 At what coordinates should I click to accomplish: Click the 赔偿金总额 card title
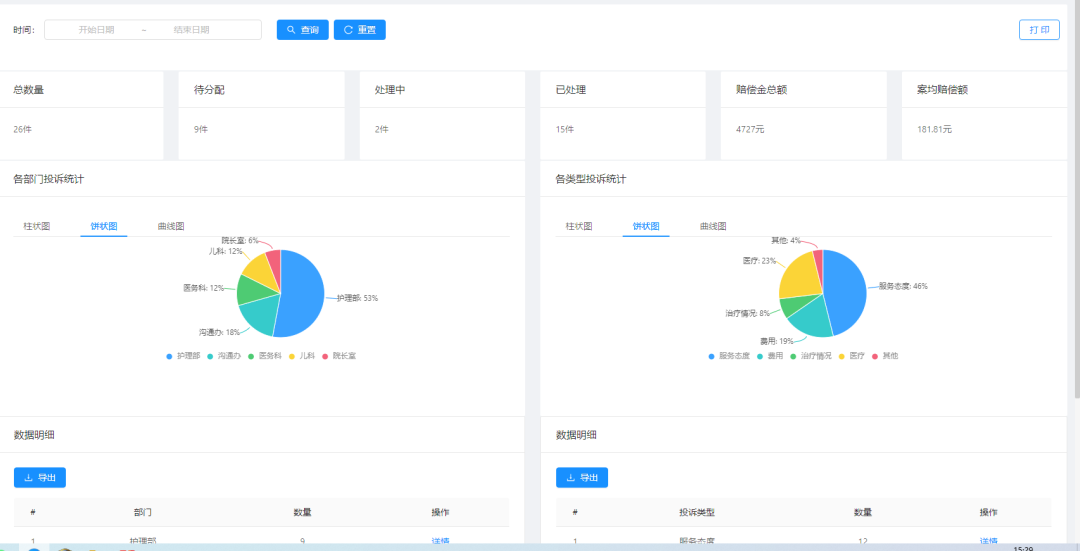point(762,90)
